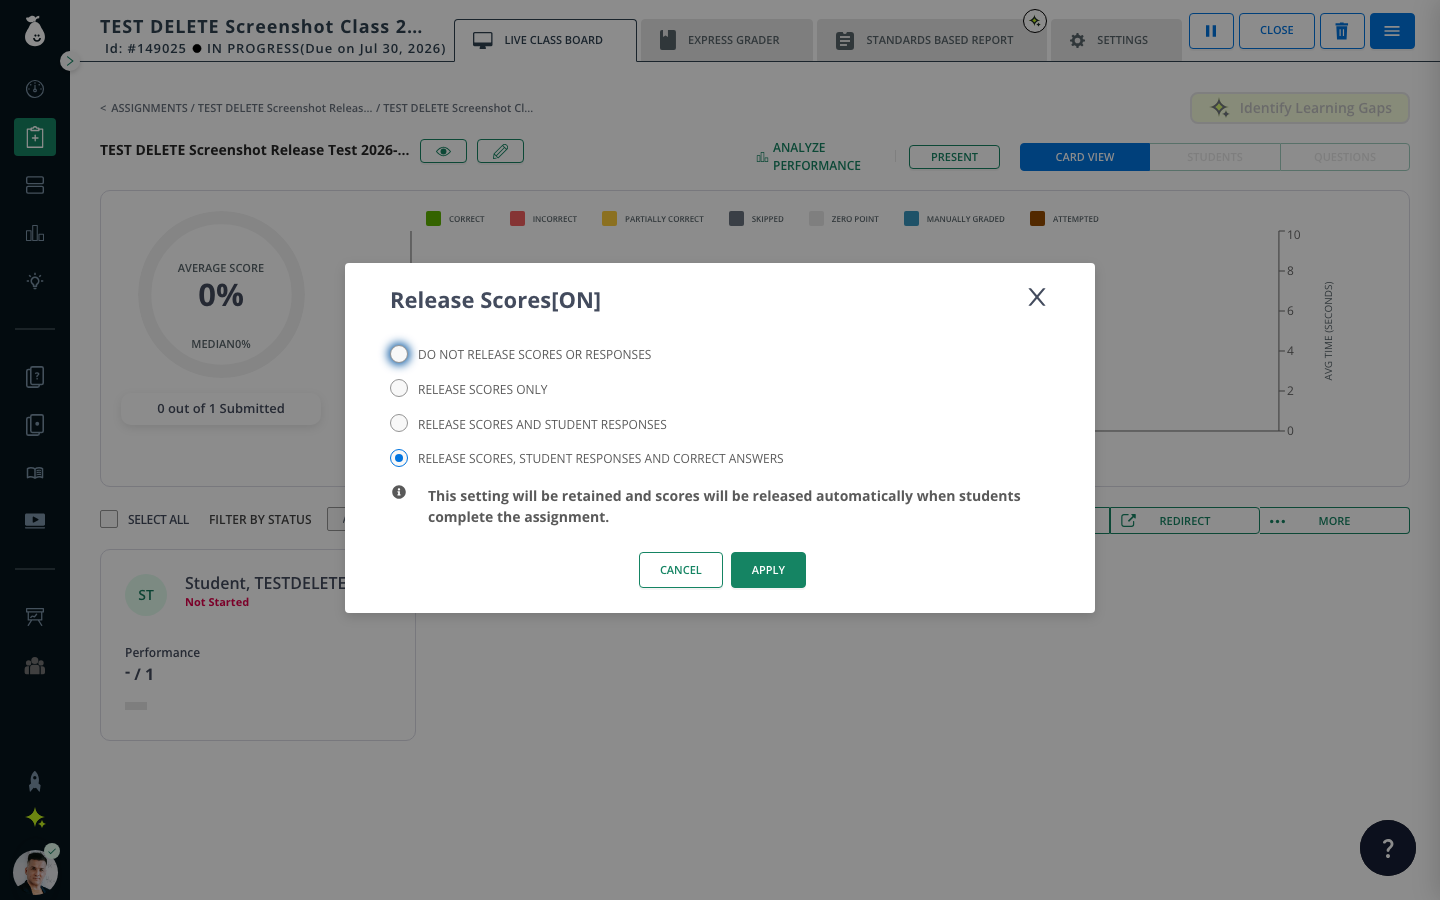Click the ST student avatar on card

coord(146,595)
